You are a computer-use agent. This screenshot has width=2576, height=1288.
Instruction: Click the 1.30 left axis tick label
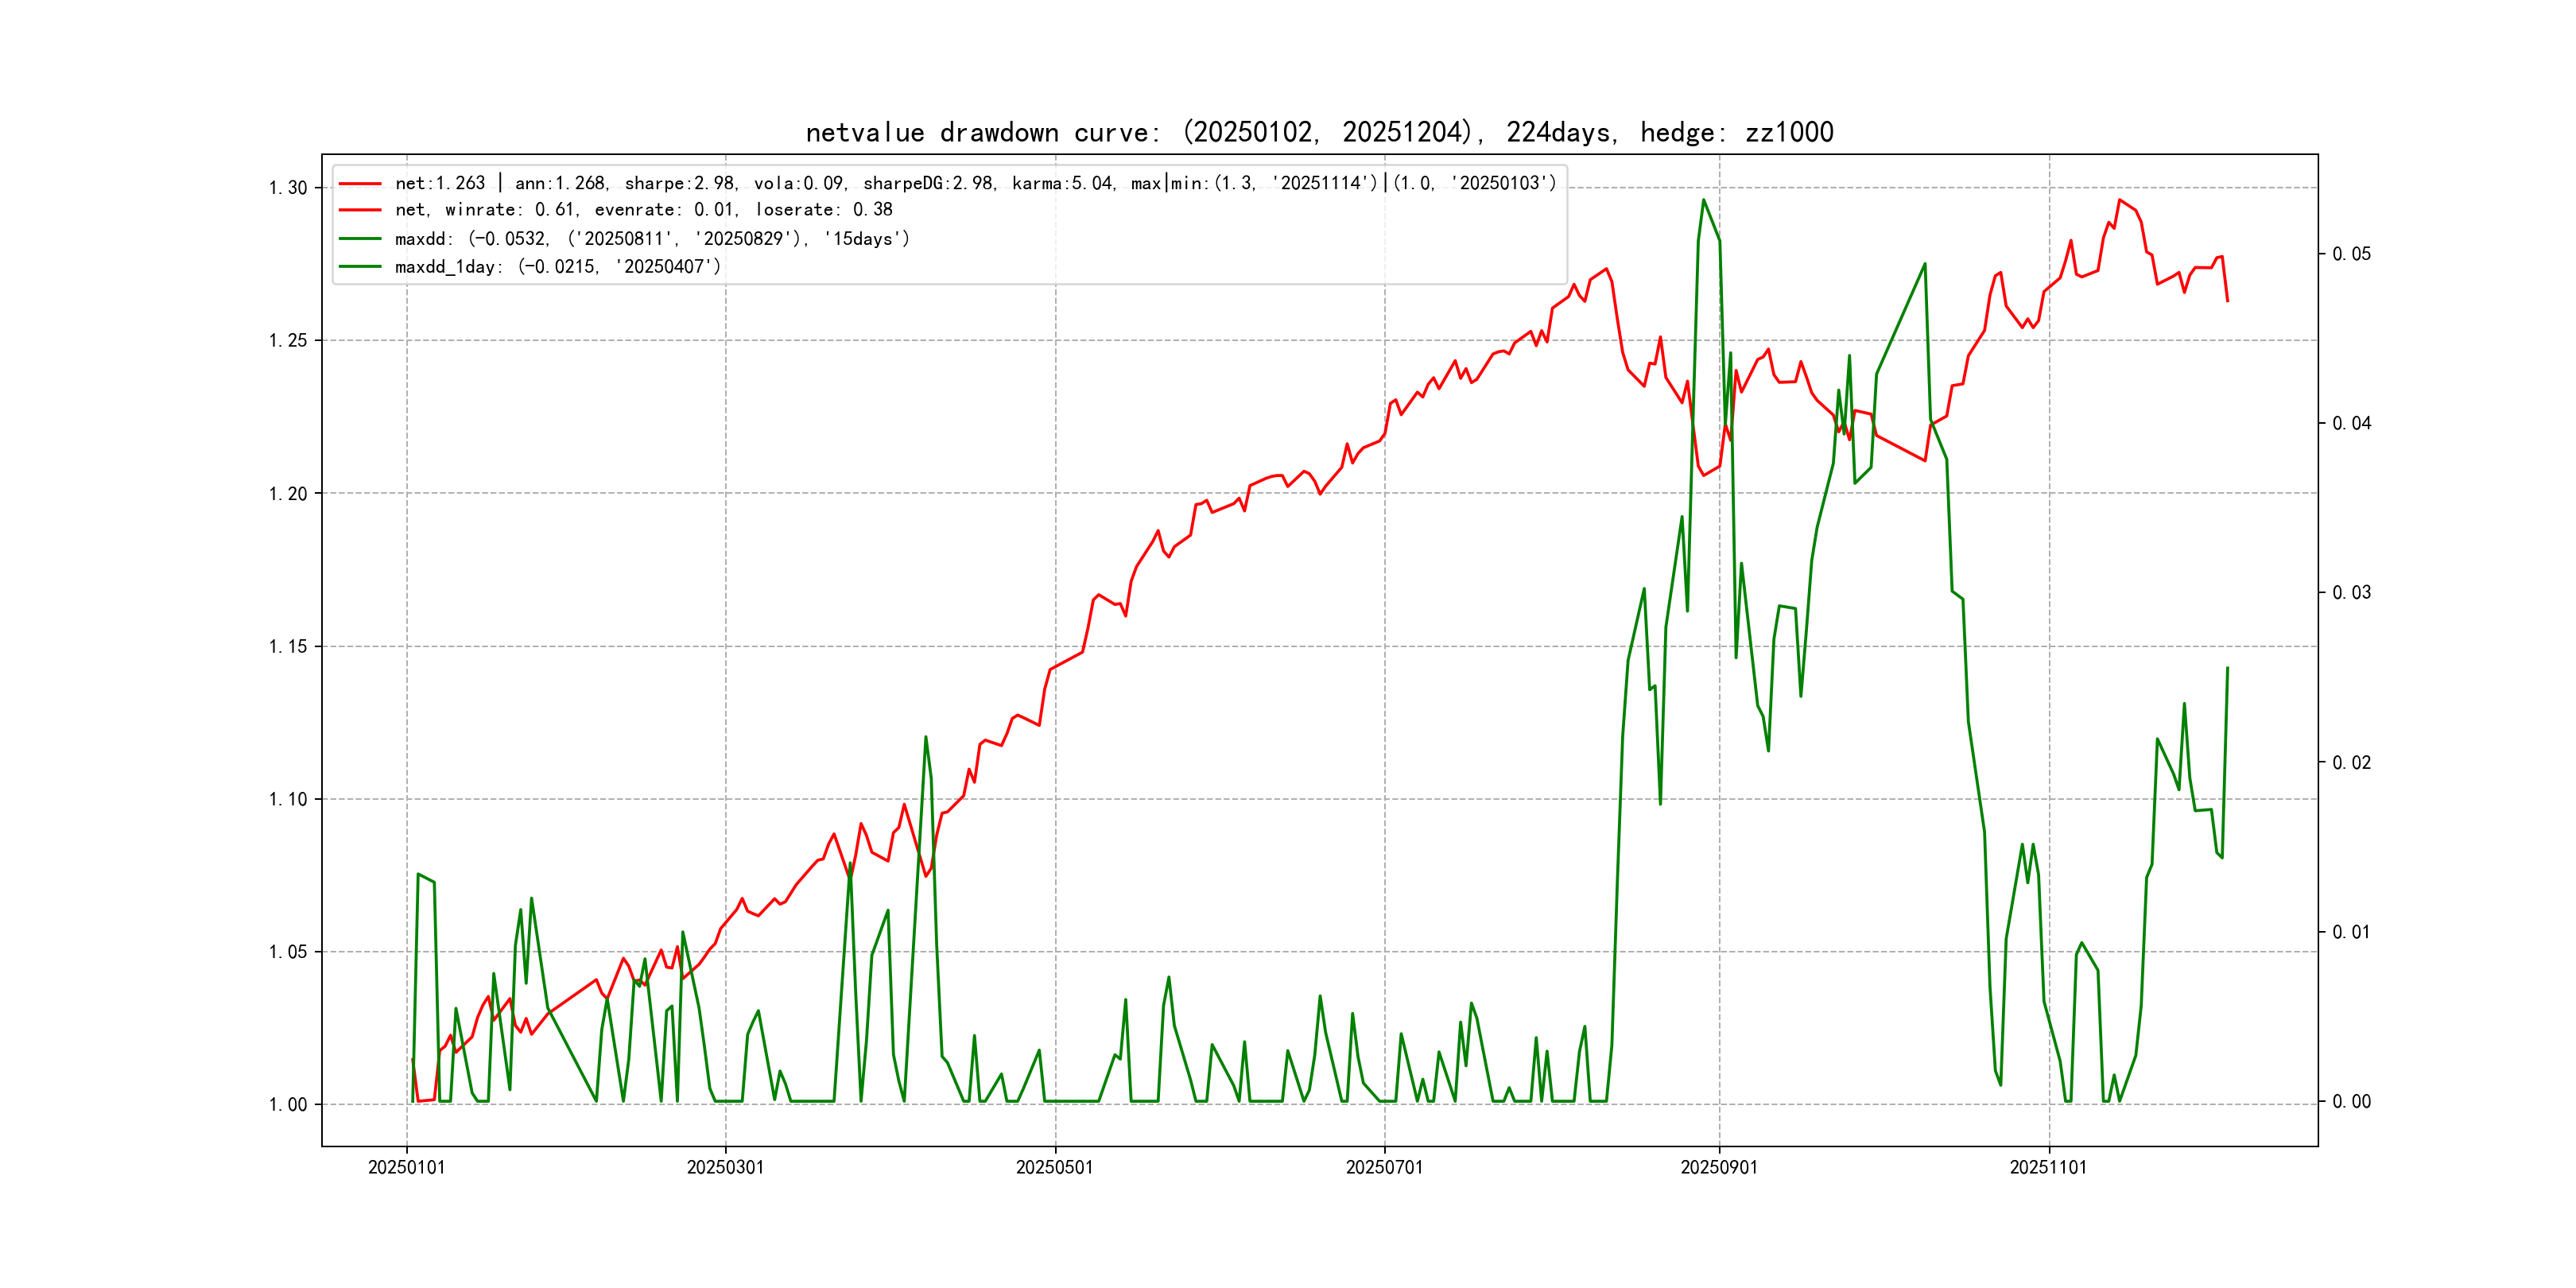(288, 188)
